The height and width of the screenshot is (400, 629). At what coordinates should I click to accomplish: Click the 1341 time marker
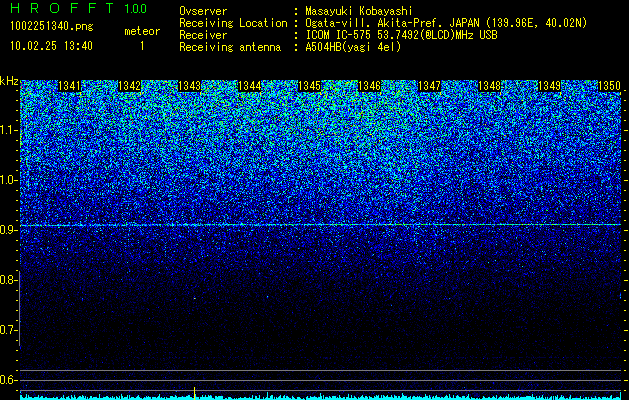(69, 86)
